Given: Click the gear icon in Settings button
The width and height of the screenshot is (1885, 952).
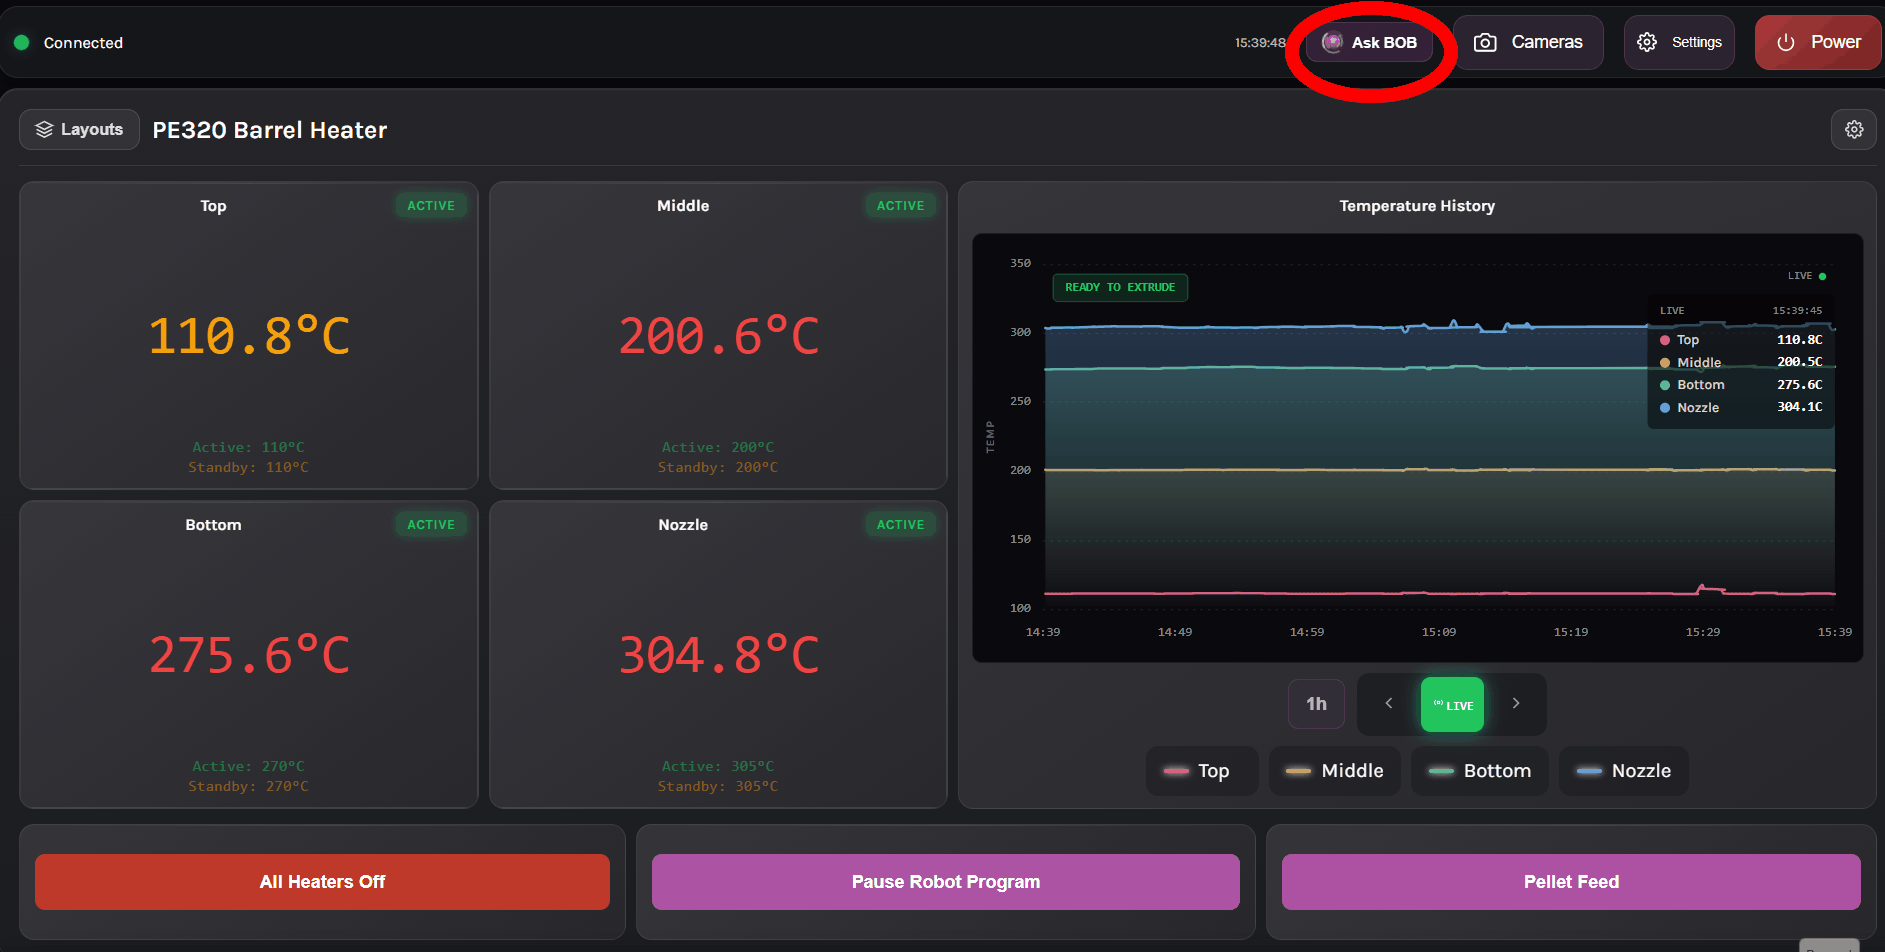Looking at the screenshot, I should 1647,42.
